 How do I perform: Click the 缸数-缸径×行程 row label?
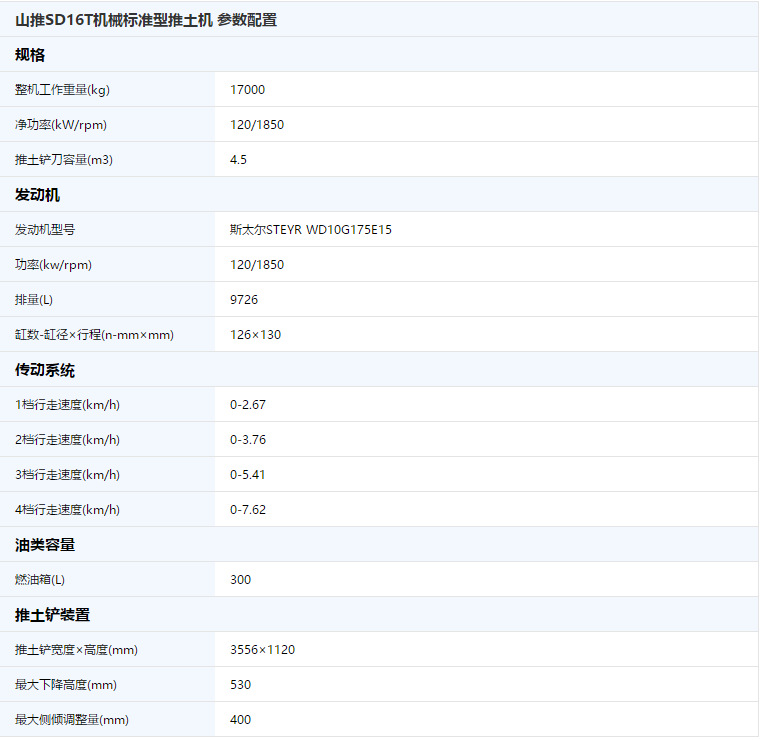(x=95, y=334)
